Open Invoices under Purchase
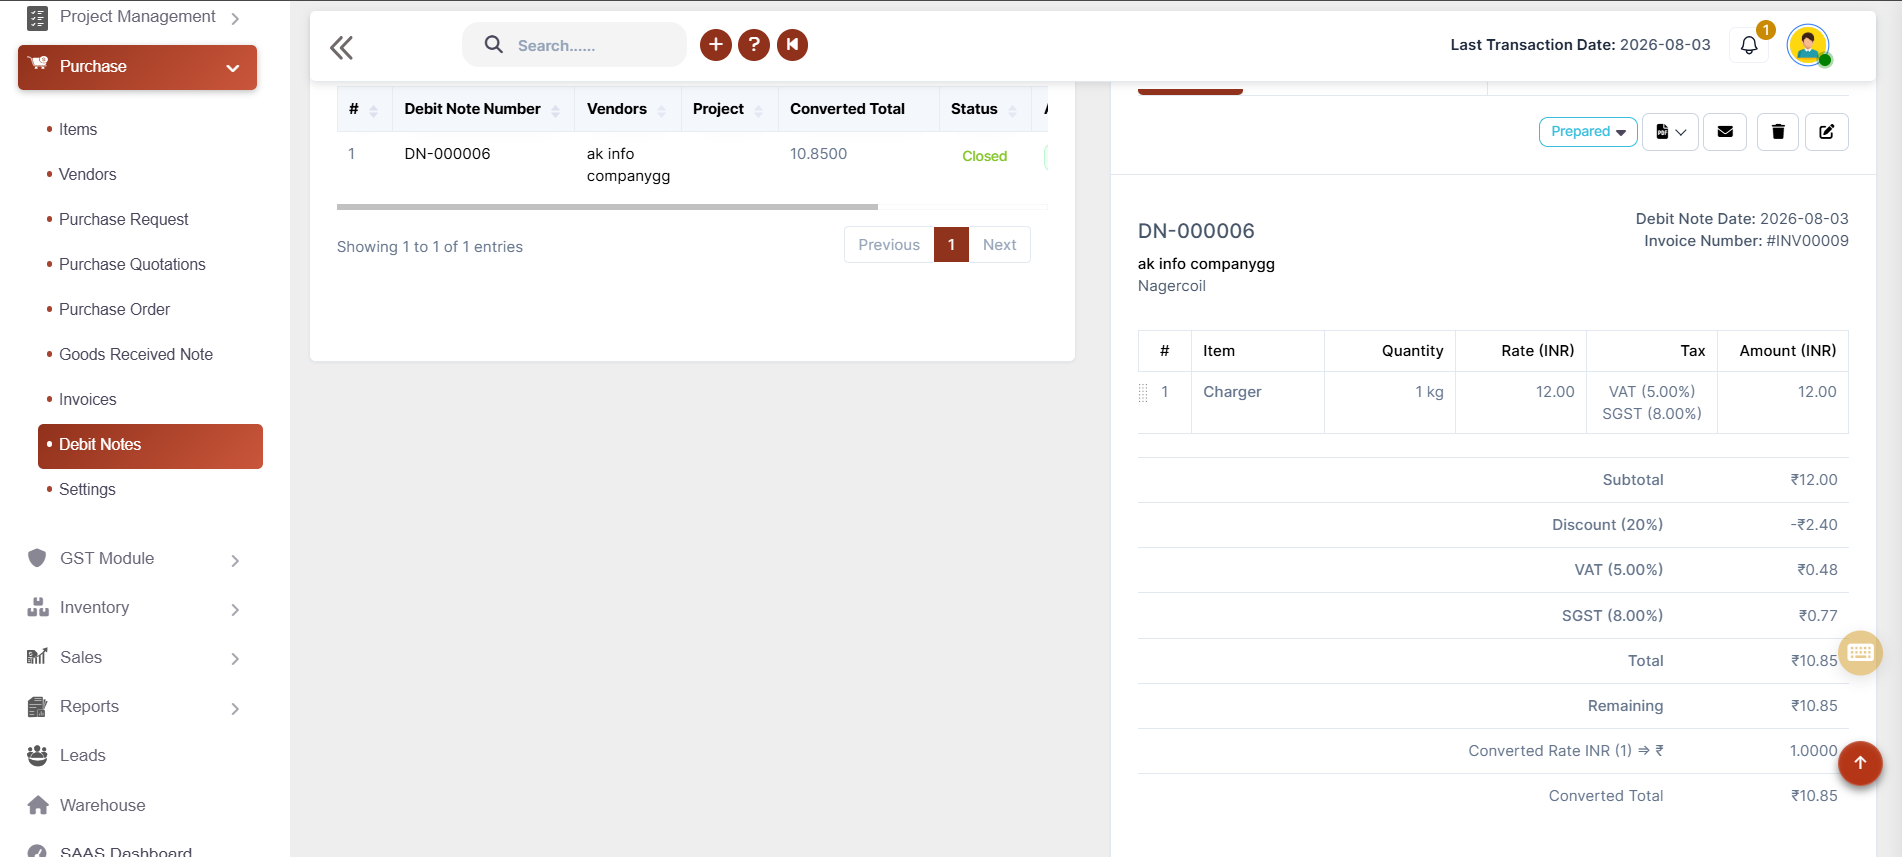 (x=88, y=400)
